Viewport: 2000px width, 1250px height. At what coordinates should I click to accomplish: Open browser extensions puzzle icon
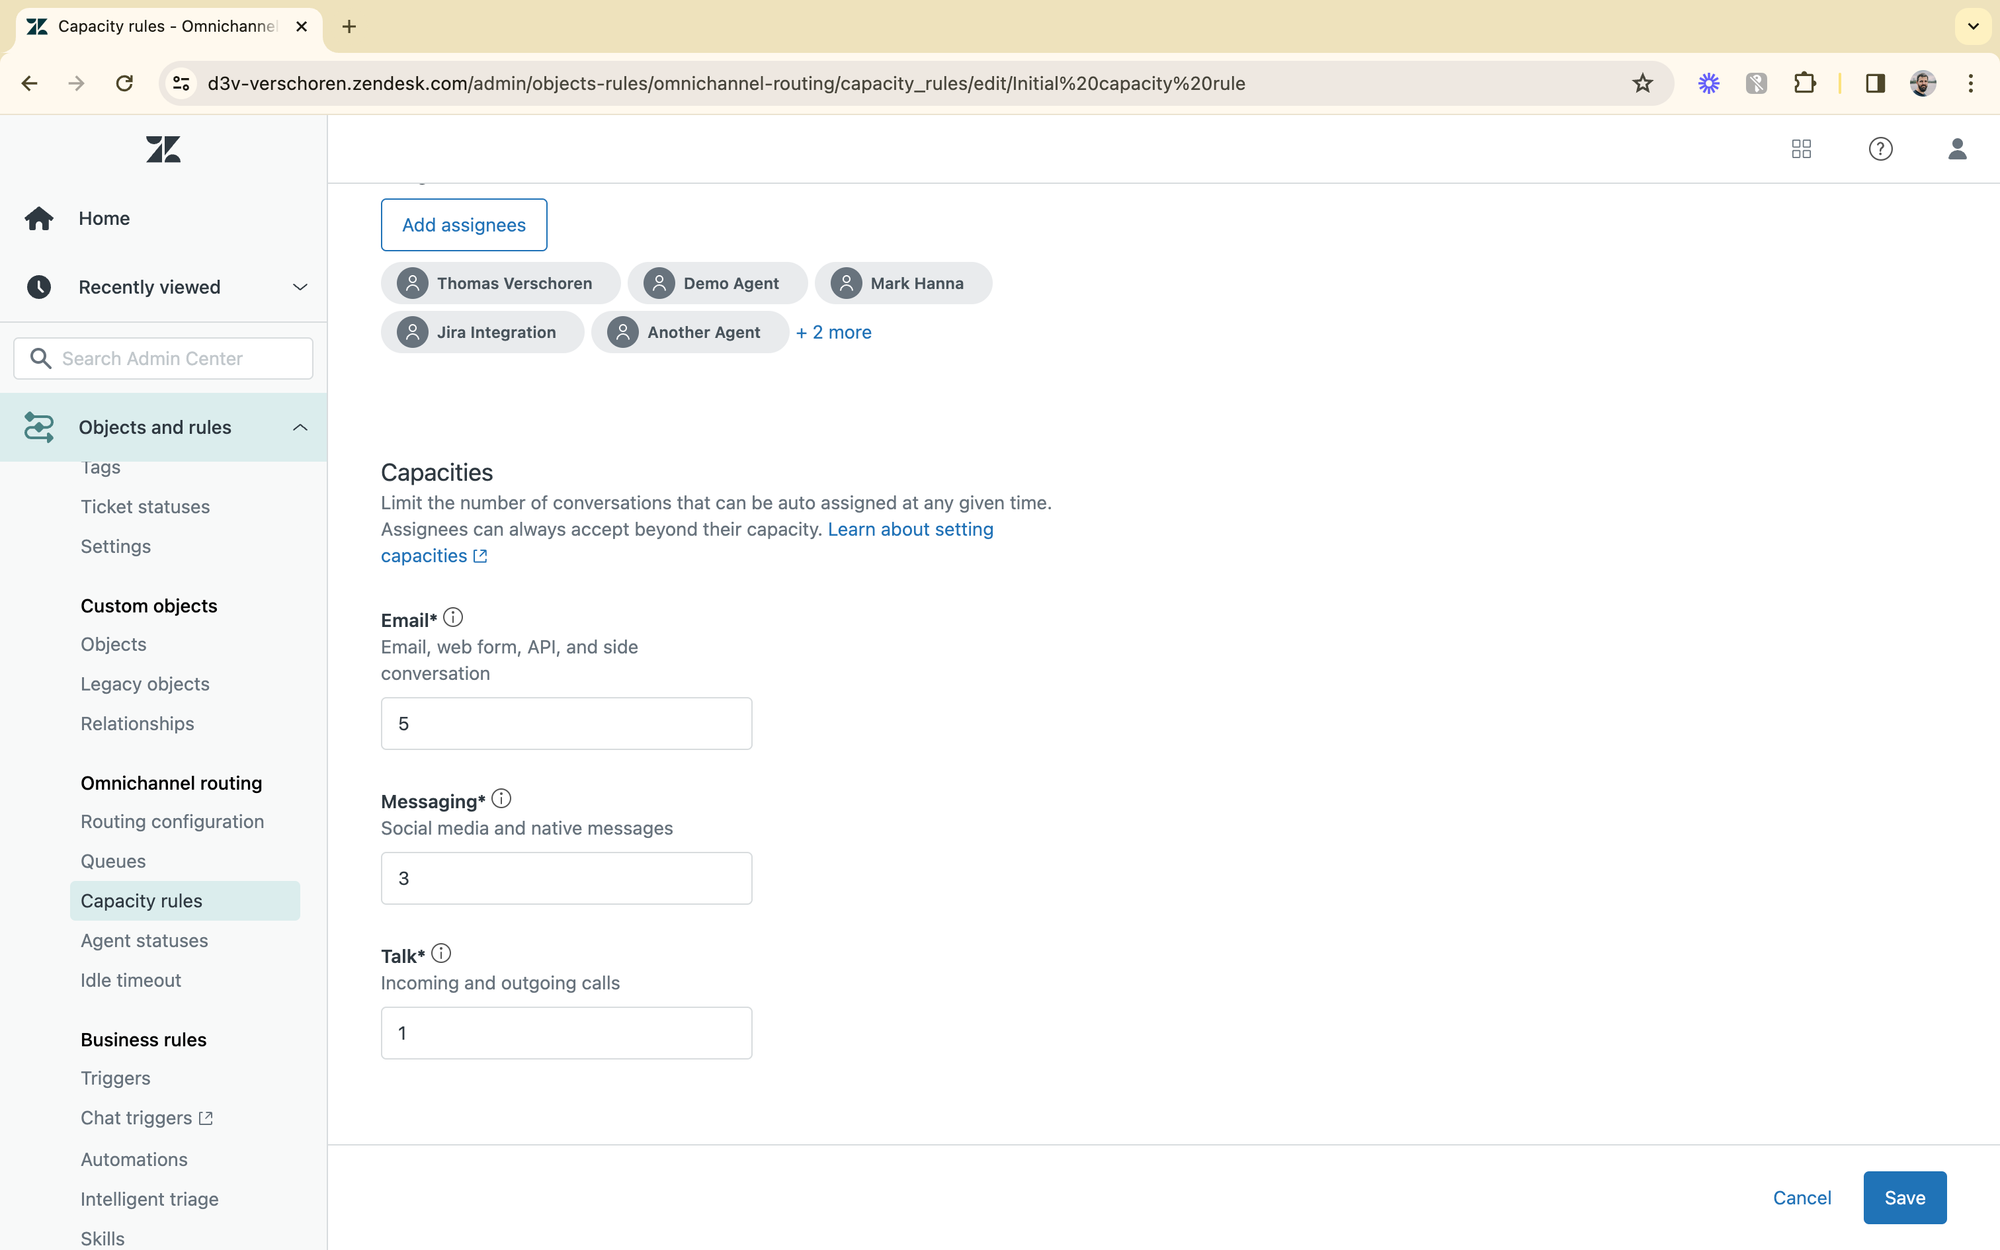pyautogui.click(x=1804, y=83)
